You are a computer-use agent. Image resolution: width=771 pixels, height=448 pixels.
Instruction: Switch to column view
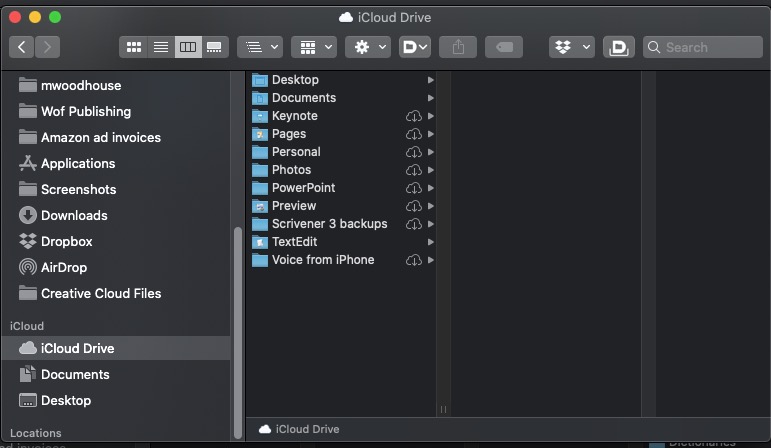(x=188, y=47)
